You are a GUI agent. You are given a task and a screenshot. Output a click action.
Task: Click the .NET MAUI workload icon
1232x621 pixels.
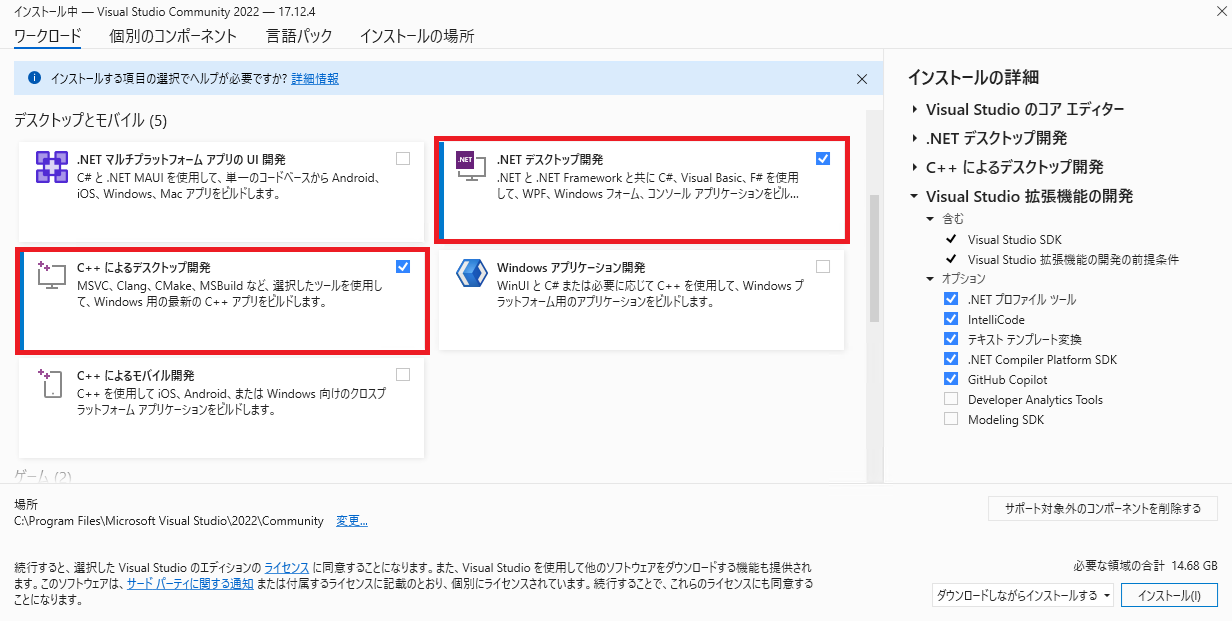51,167
